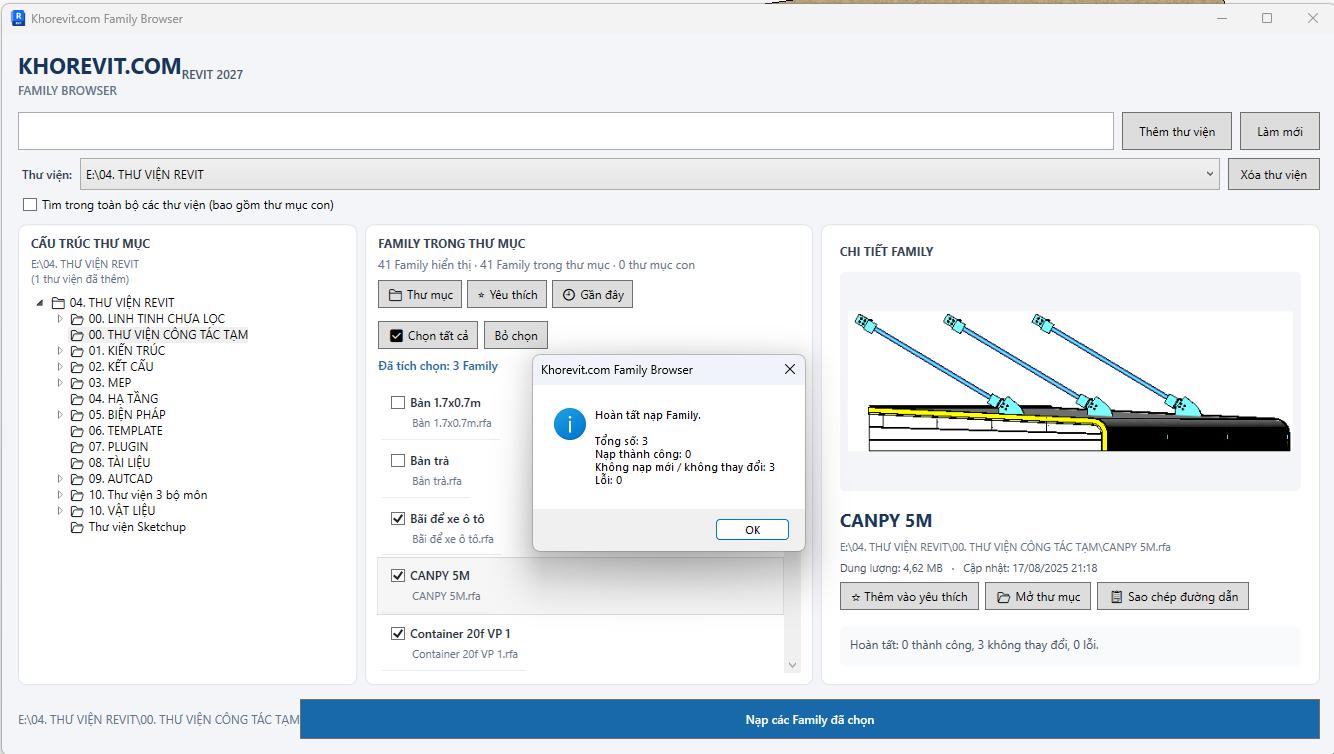Image resolution: width=1334 pixels, height=754 pixels.
Task: Switch to the Gần đây filter tab
Action: [x=593, y=295]
